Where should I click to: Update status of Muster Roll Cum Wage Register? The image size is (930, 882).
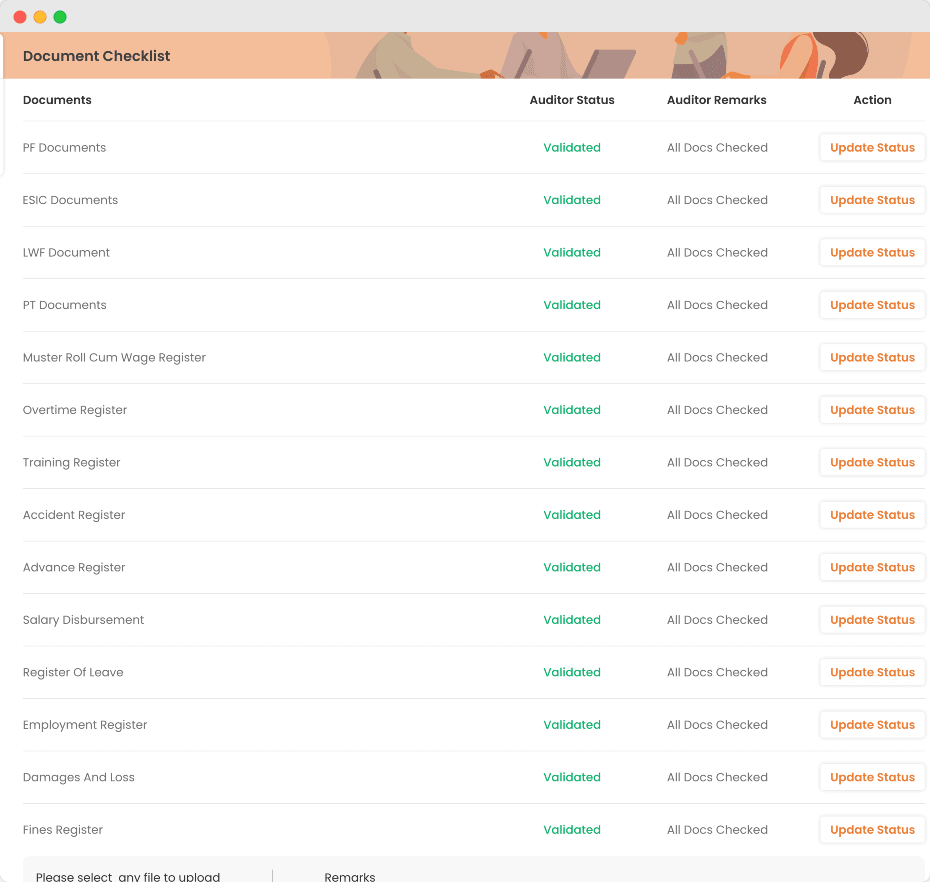[872, 358]
